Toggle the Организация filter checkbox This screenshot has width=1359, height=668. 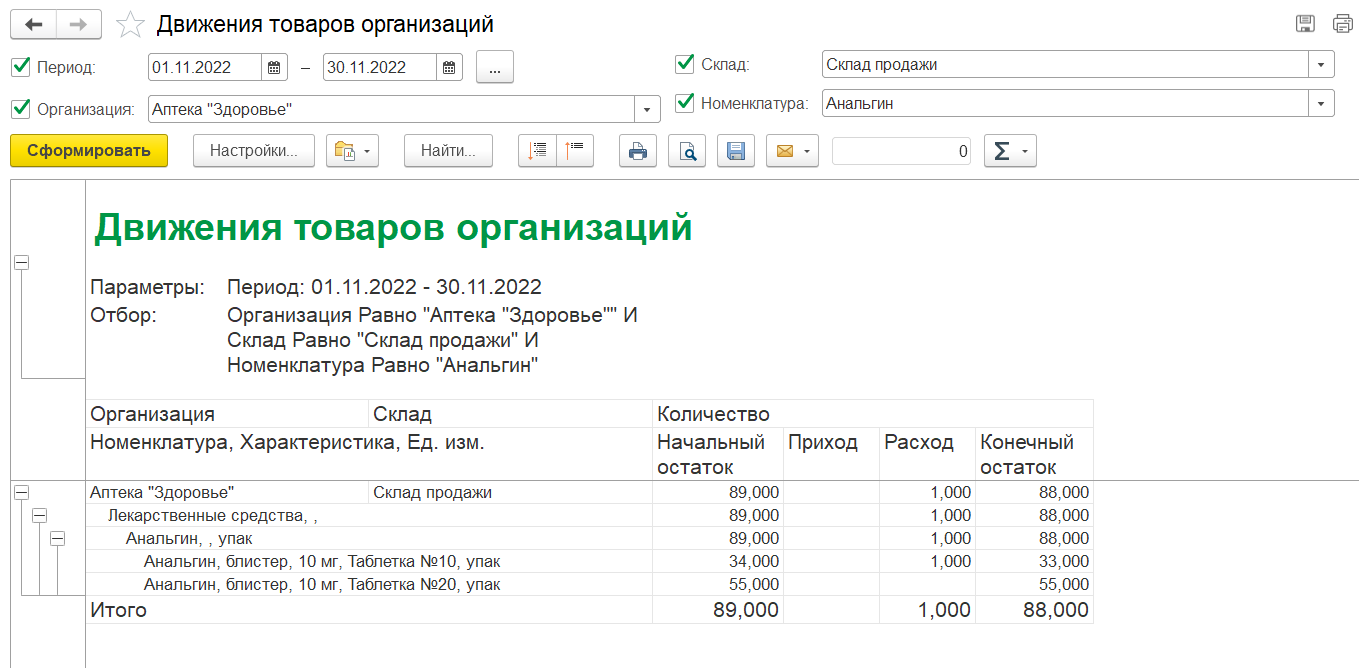pos(20,108)
